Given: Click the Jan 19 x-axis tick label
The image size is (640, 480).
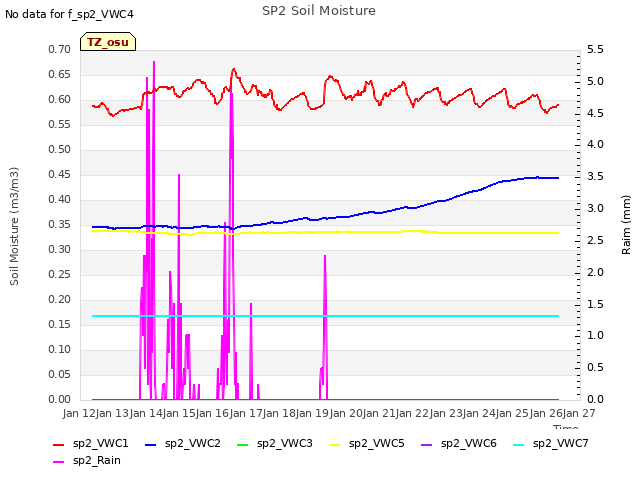Looking at the screenshot, I should coord(313,413).
